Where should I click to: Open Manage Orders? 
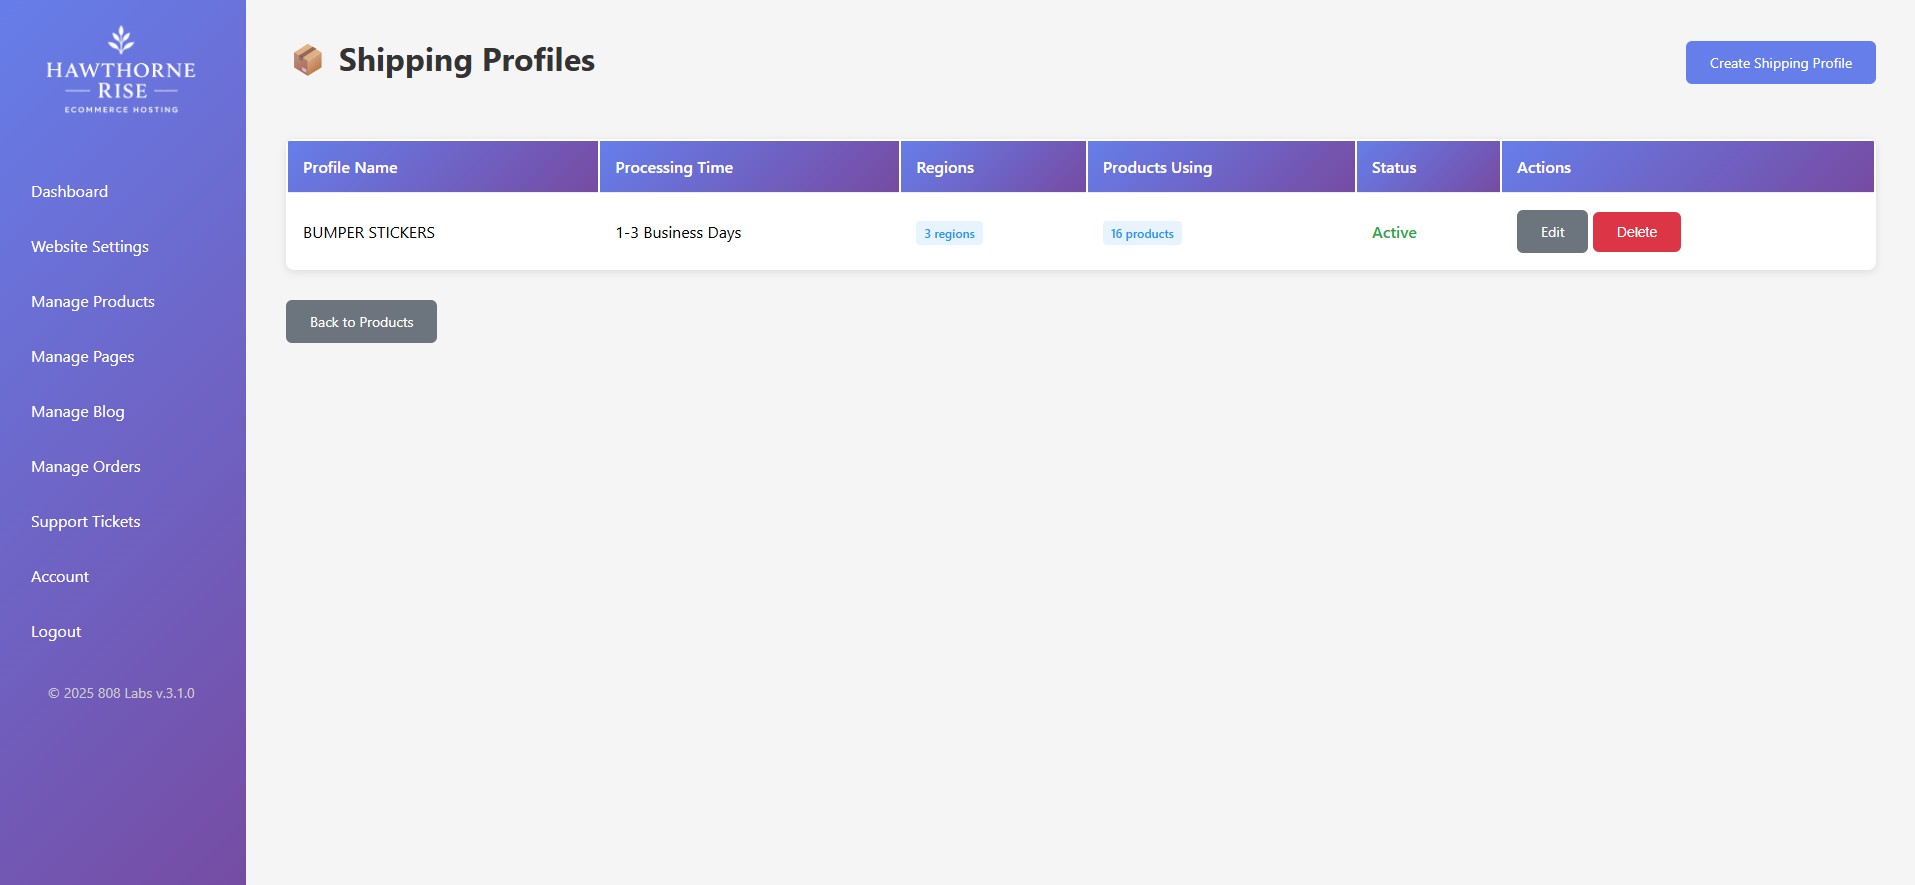coord(85,466)
